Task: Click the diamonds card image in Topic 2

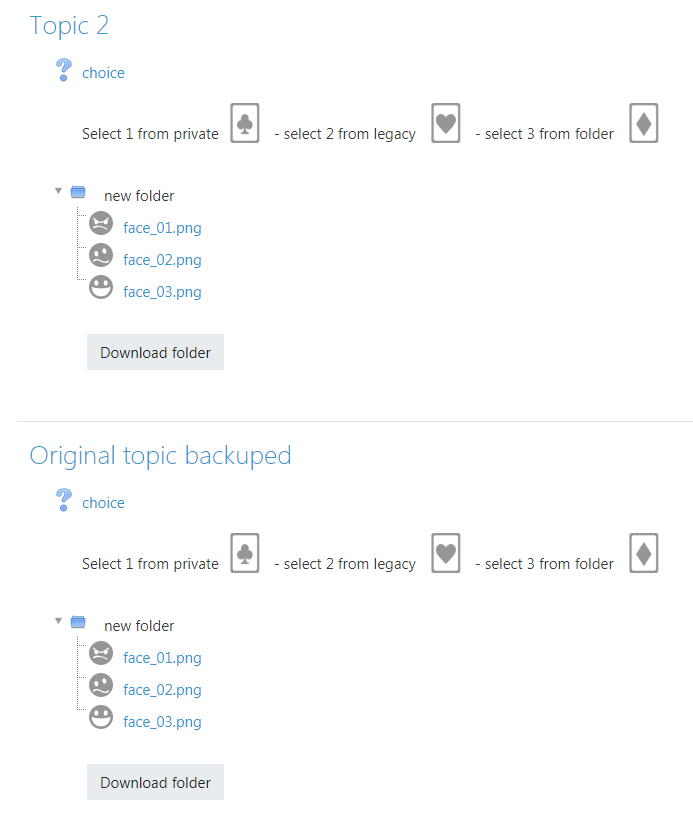Action: (644, 123)
